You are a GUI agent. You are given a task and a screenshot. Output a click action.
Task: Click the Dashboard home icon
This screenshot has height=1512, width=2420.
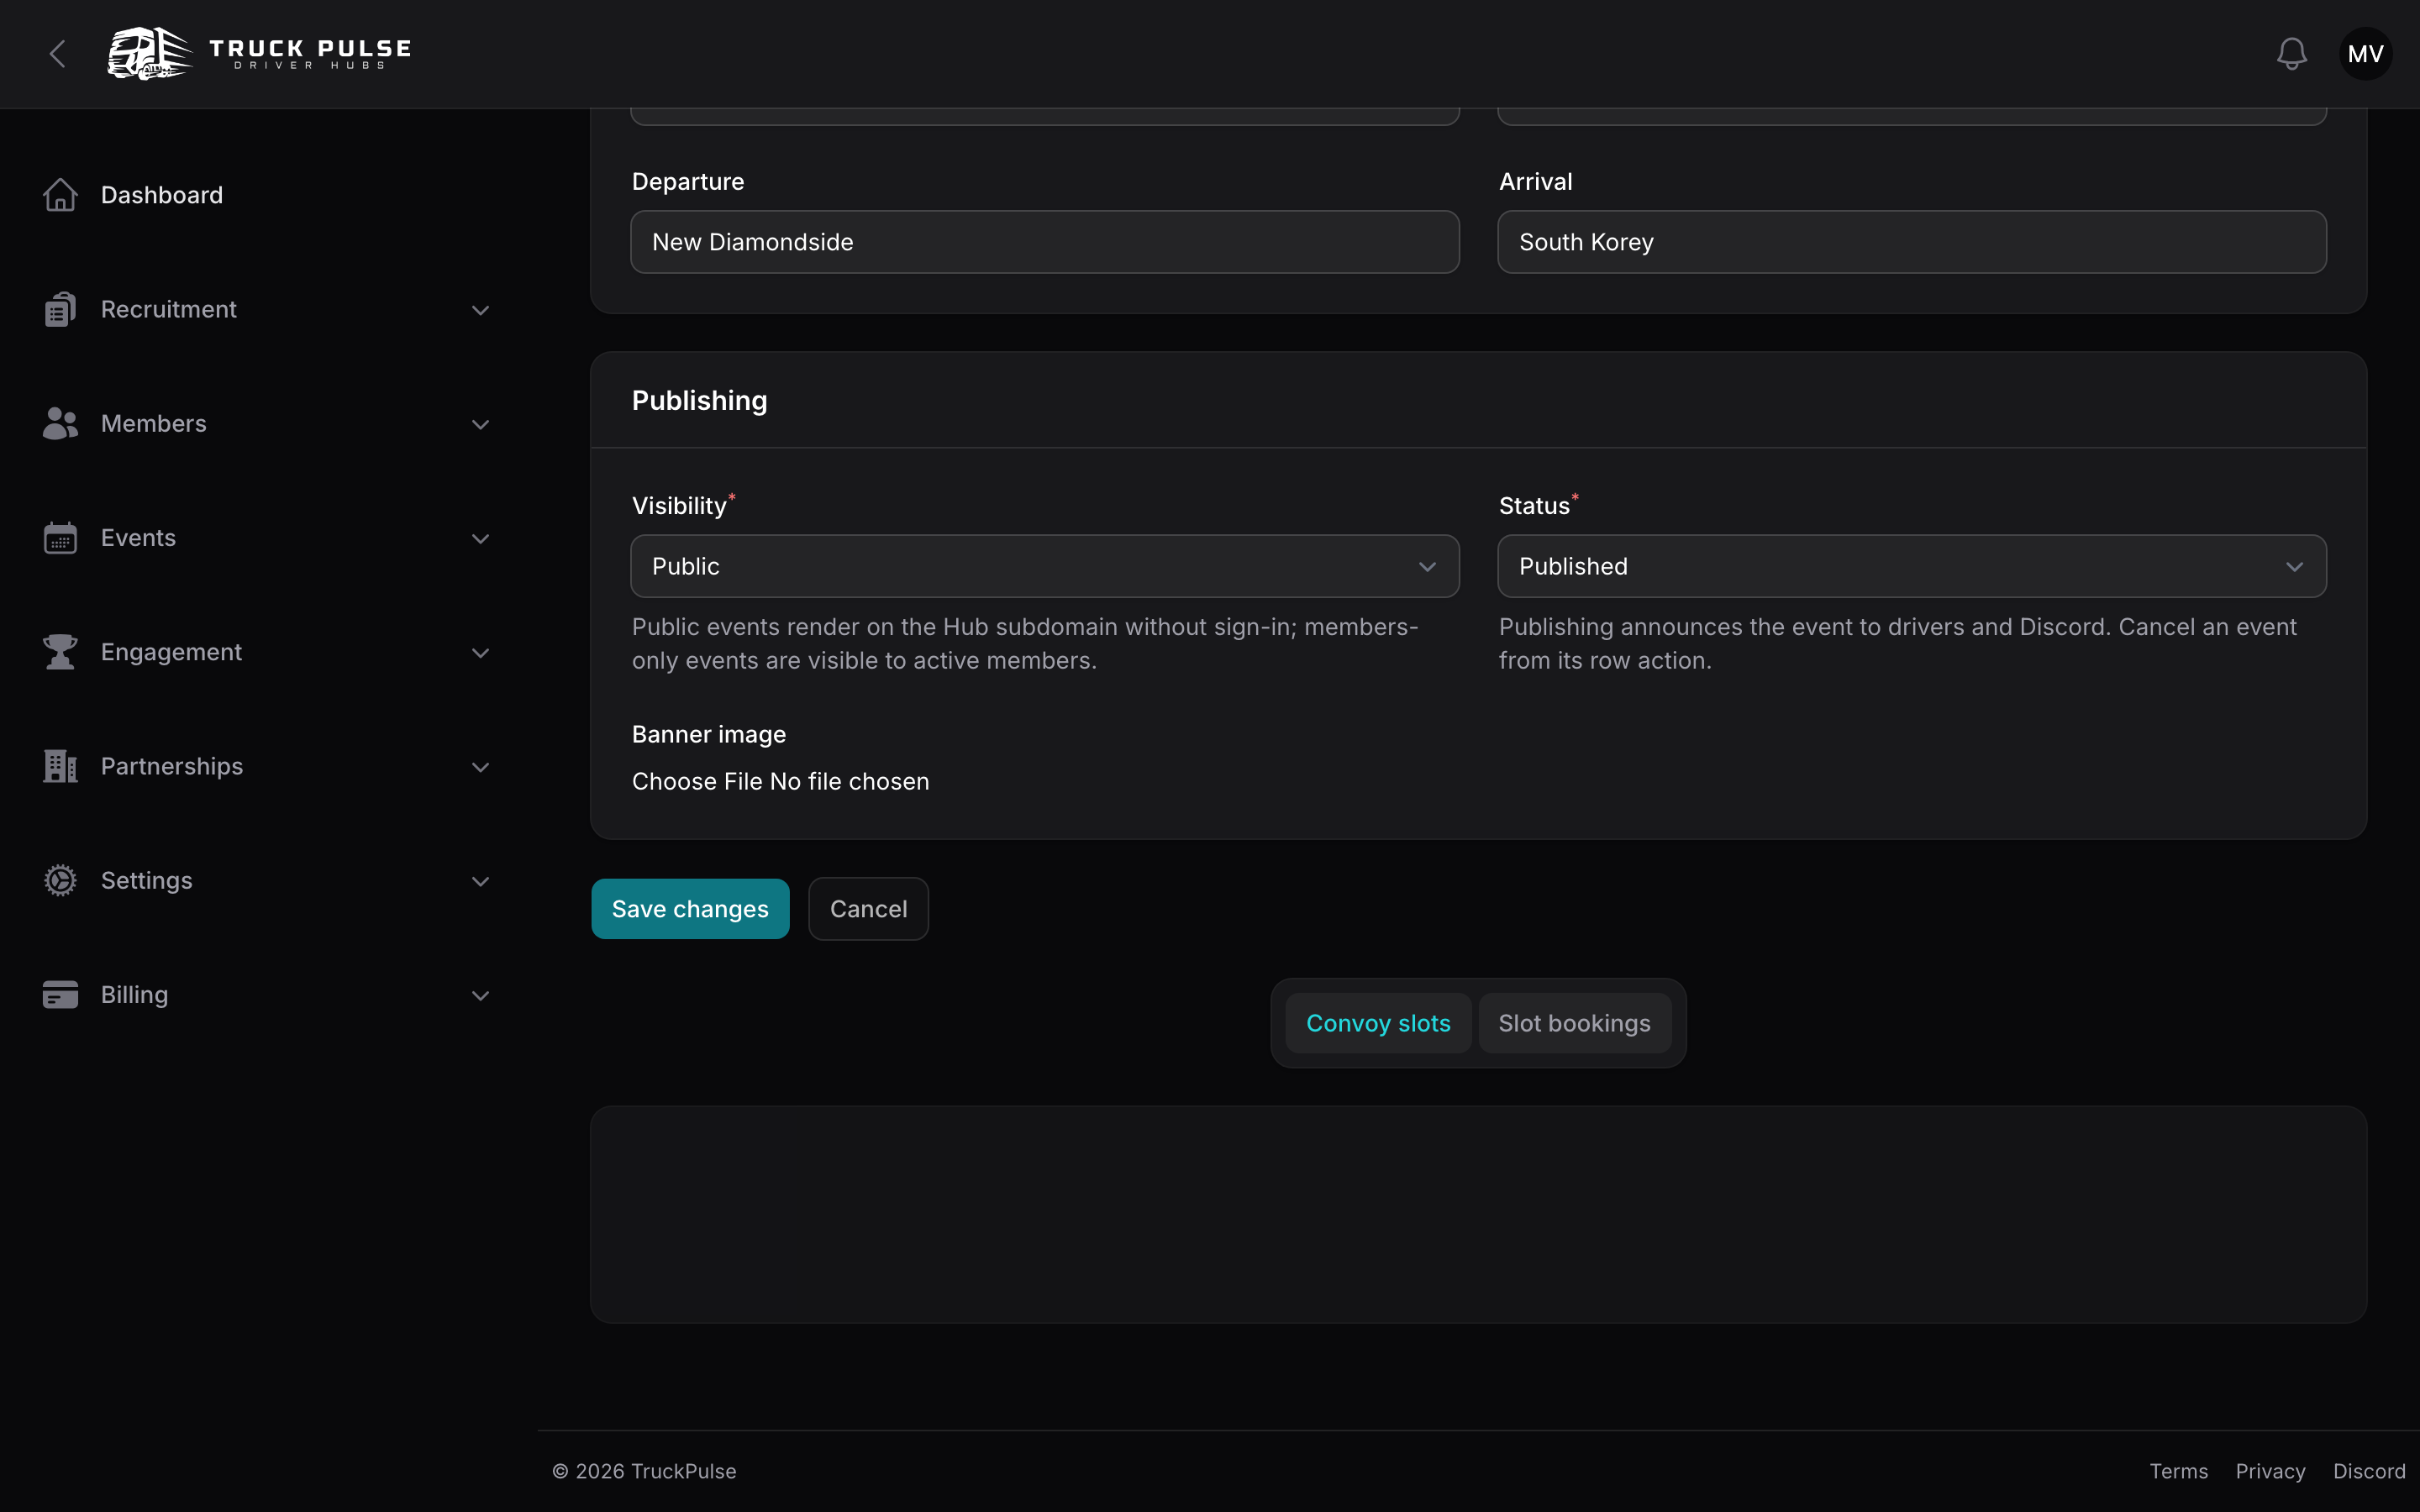pyautogui.click(x=60, y=195)
